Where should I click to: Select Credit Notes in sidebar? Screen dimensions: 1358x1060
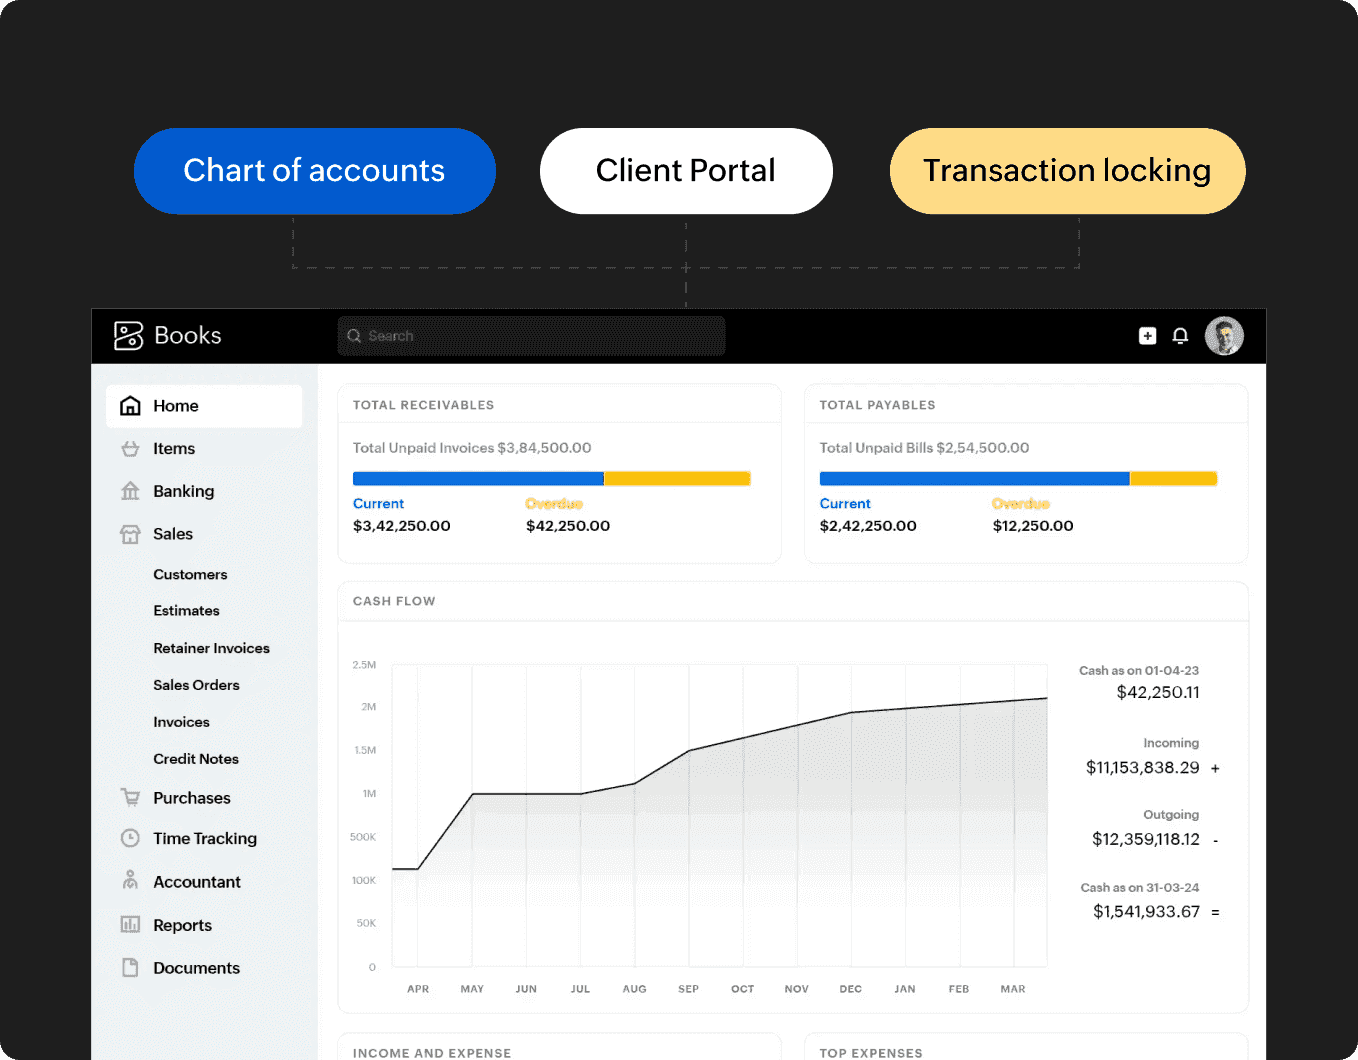196,759
